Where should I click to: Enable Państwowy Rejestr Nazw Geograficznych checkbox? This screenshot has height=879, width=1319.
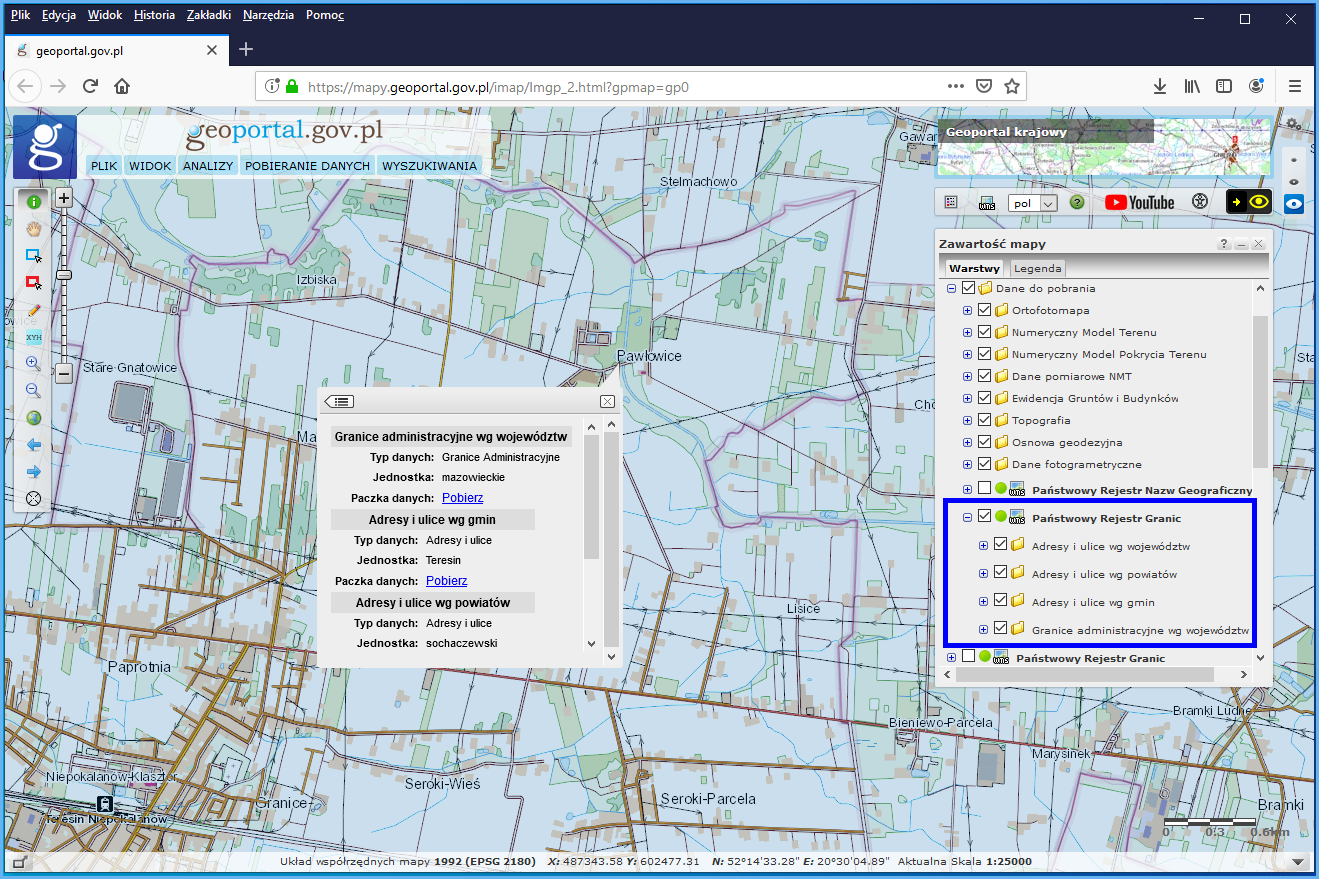coord(984,488)
